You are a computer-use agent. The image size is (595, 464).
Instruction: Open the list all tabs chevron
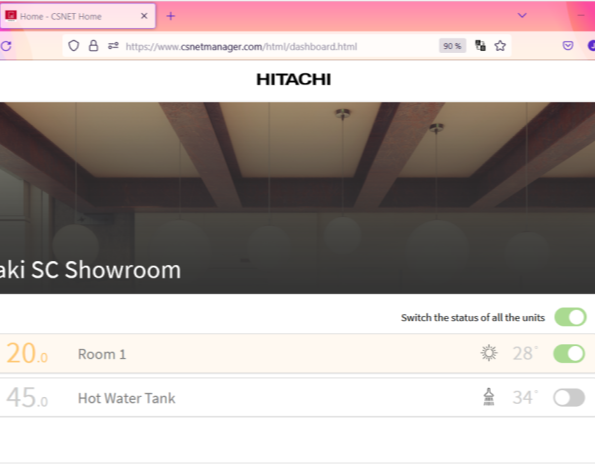click(x=522, y=16)
